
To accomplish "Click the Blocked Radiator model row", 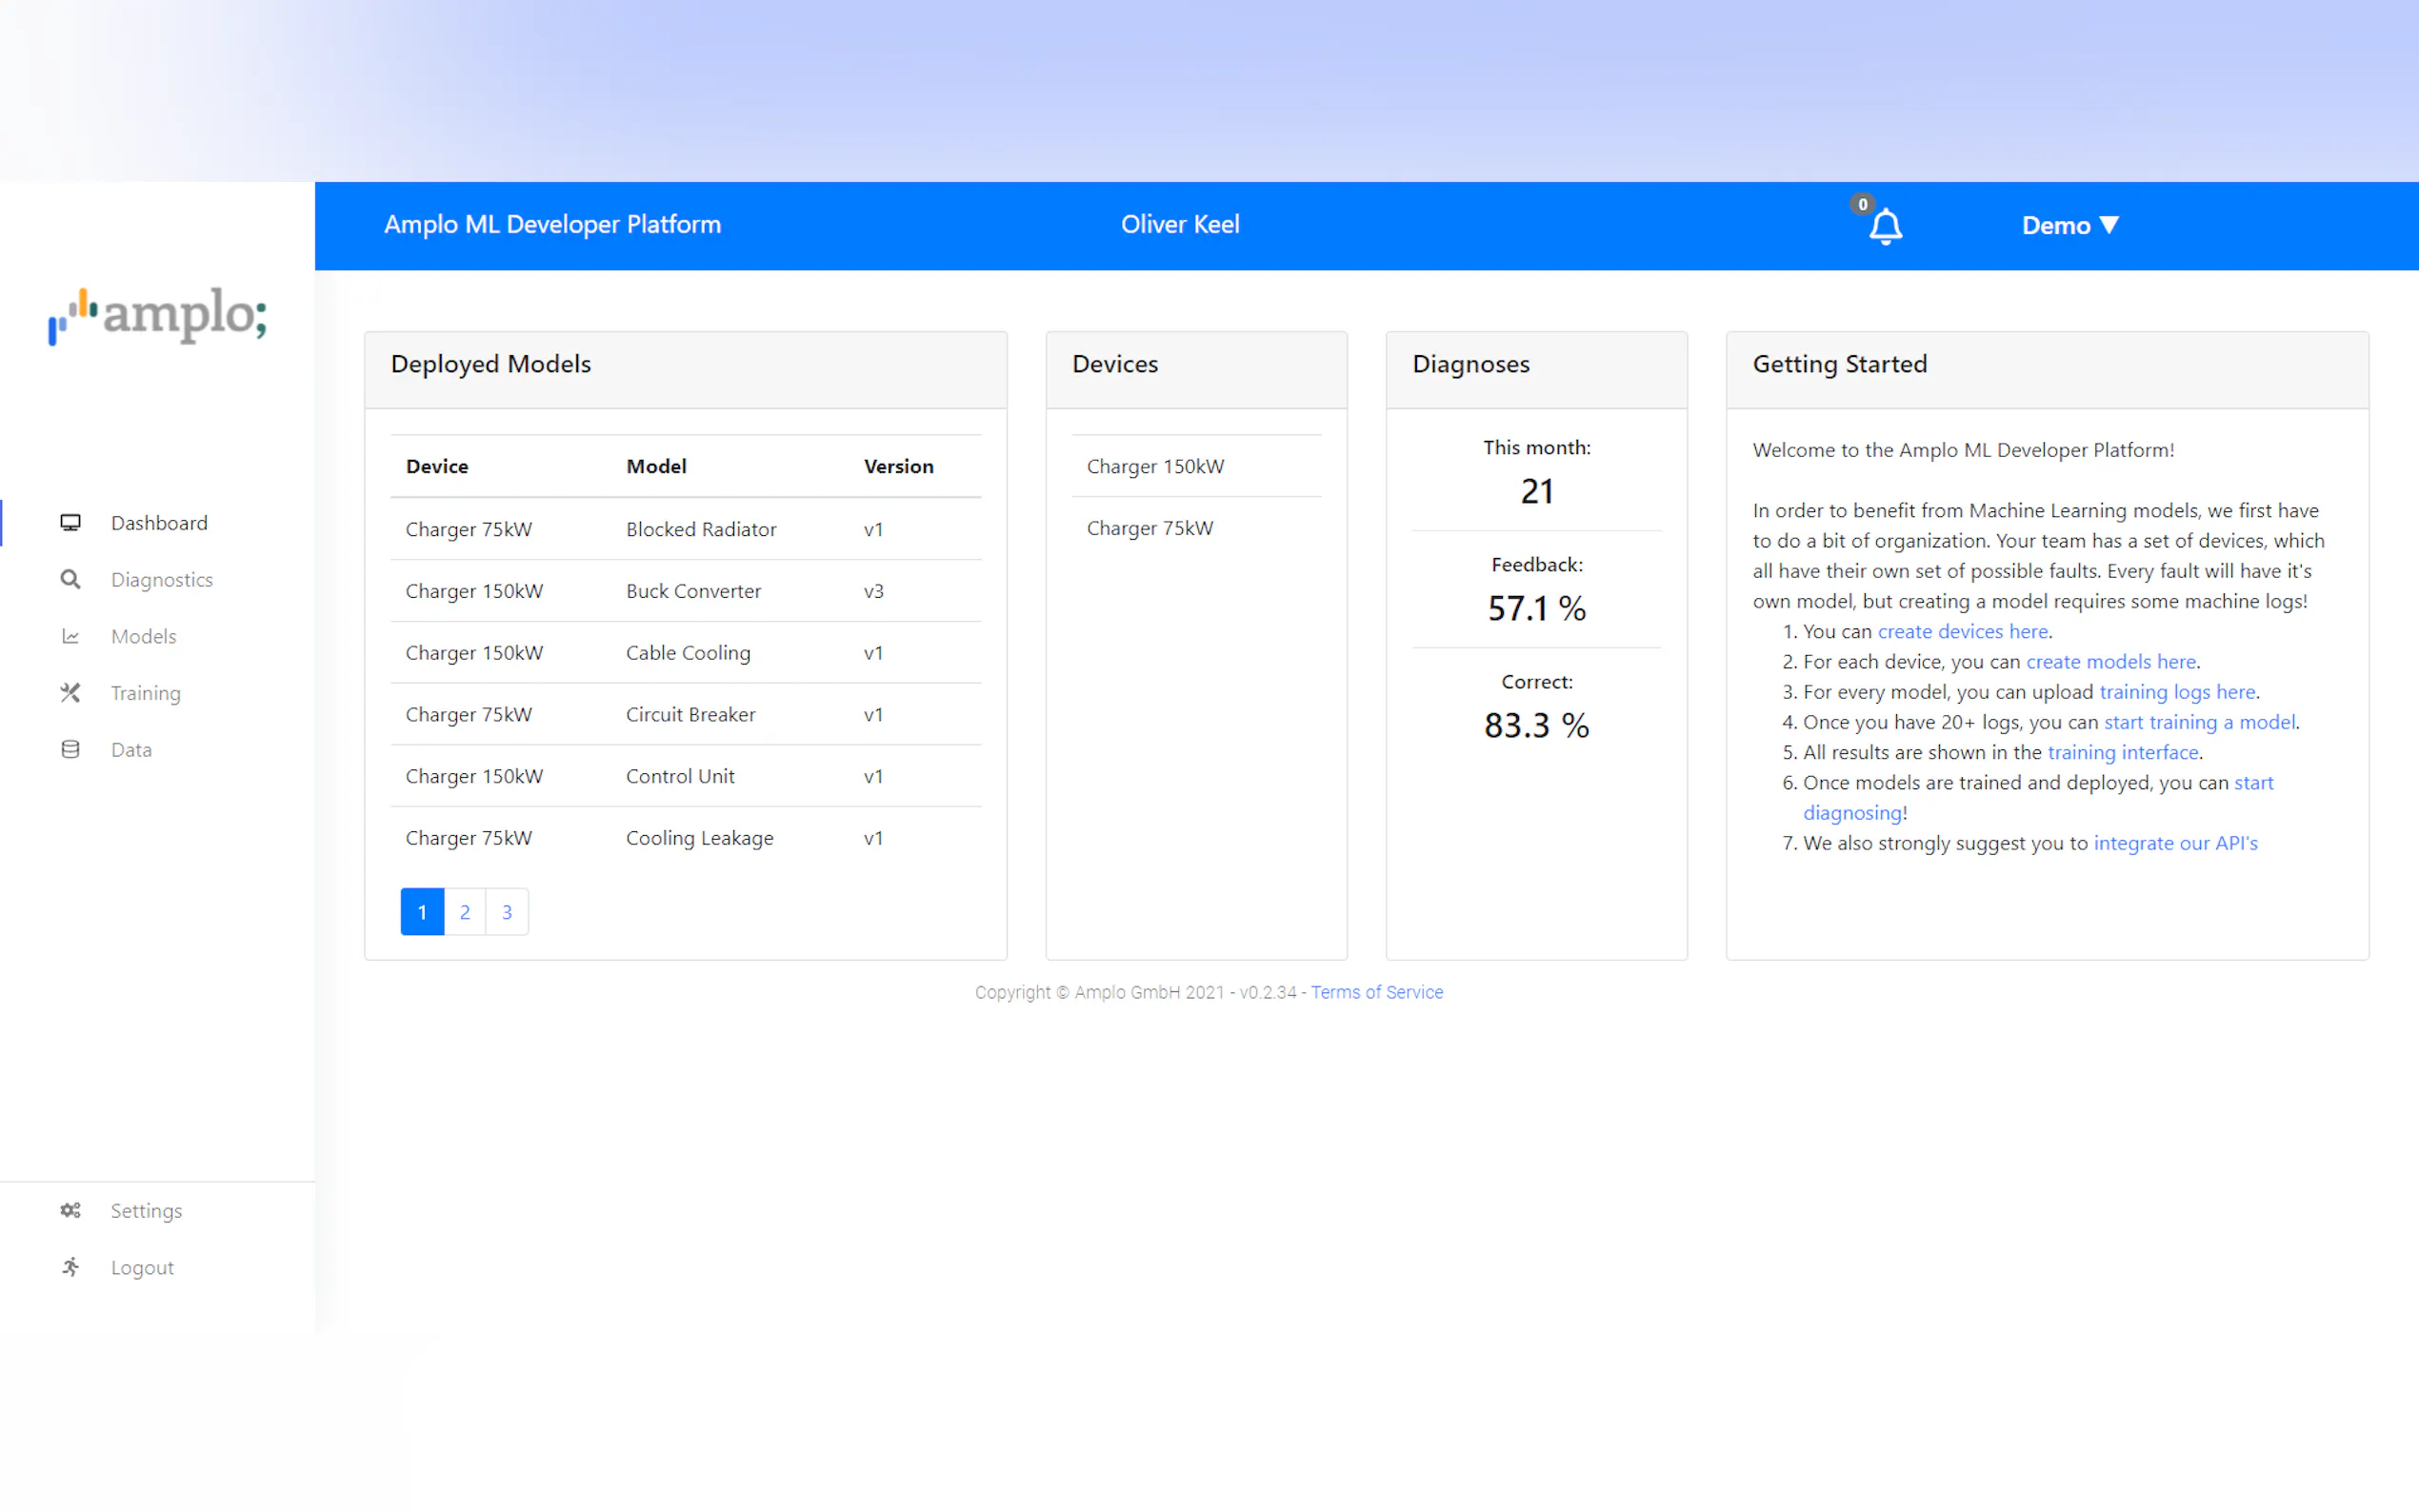I will (700, 529).
